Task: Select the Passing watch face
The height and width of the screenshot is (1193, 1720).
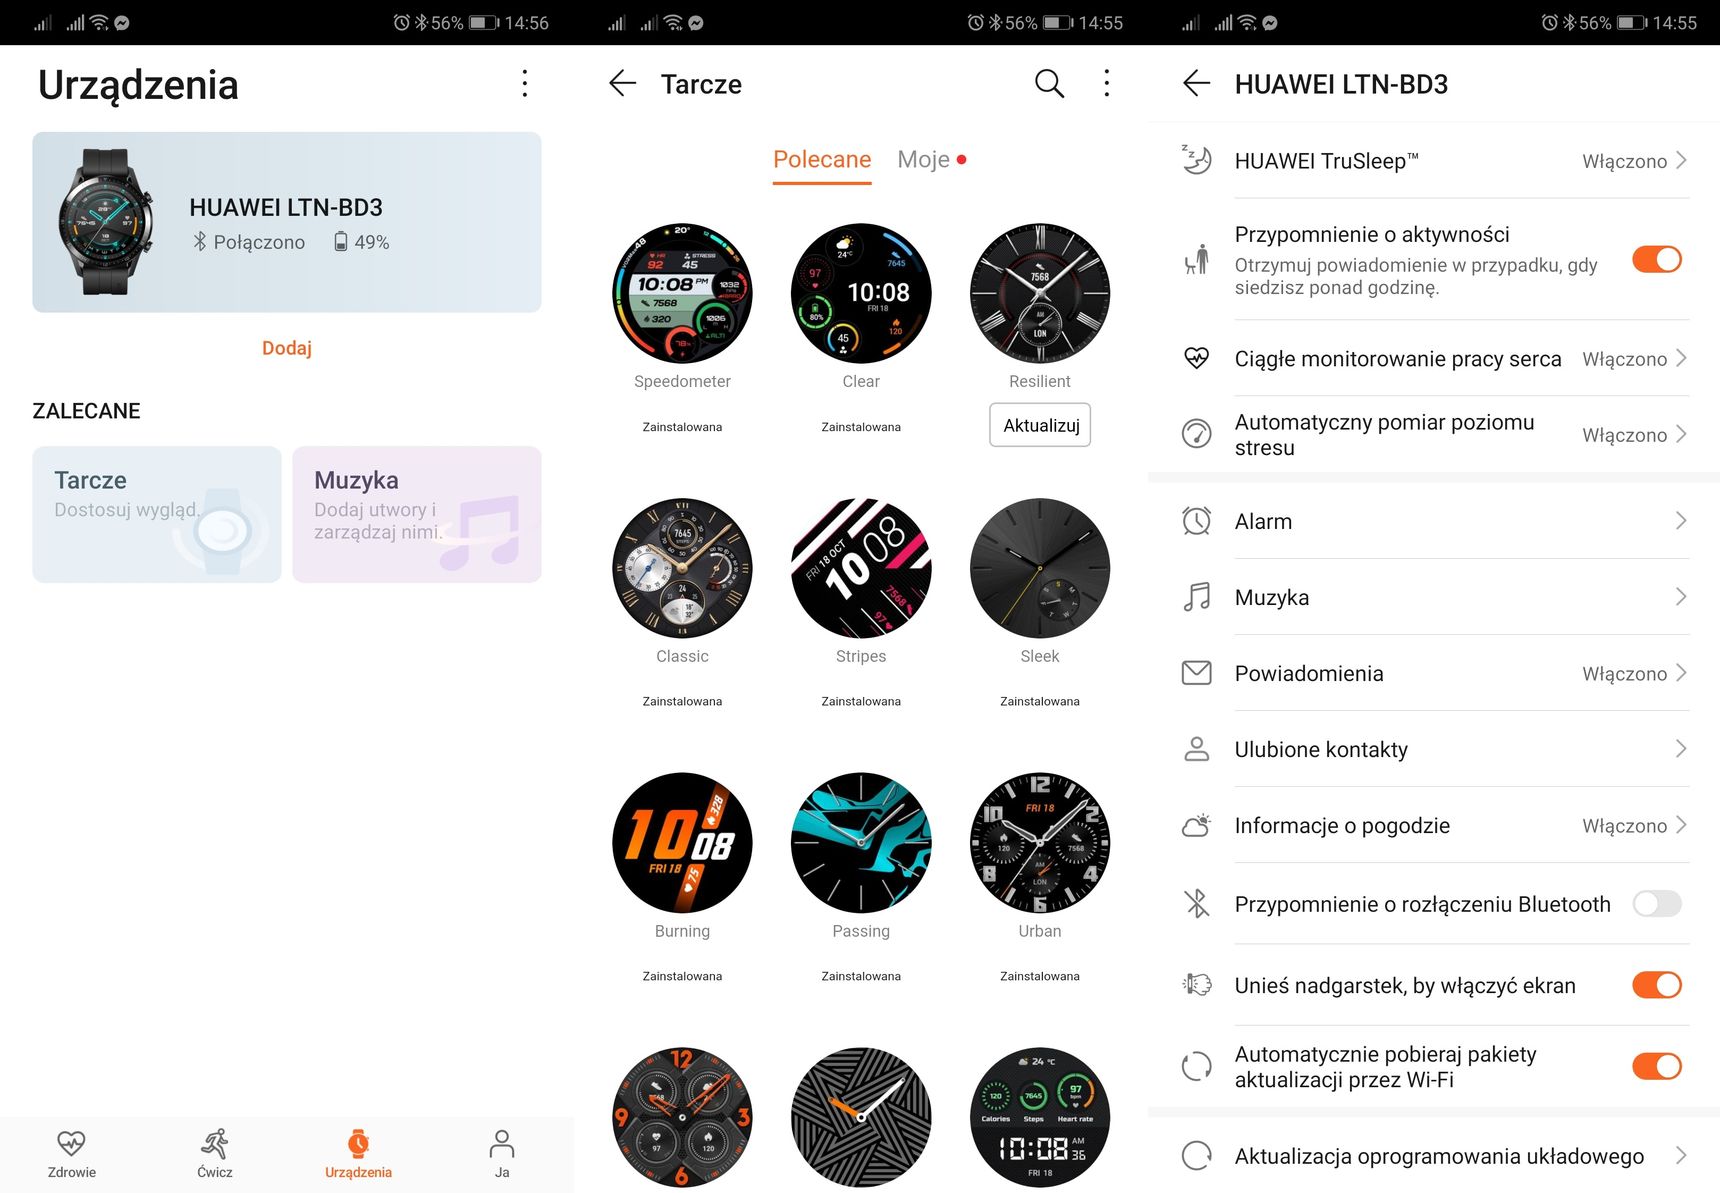Action: pyautogui.click(x=861, y=842)
